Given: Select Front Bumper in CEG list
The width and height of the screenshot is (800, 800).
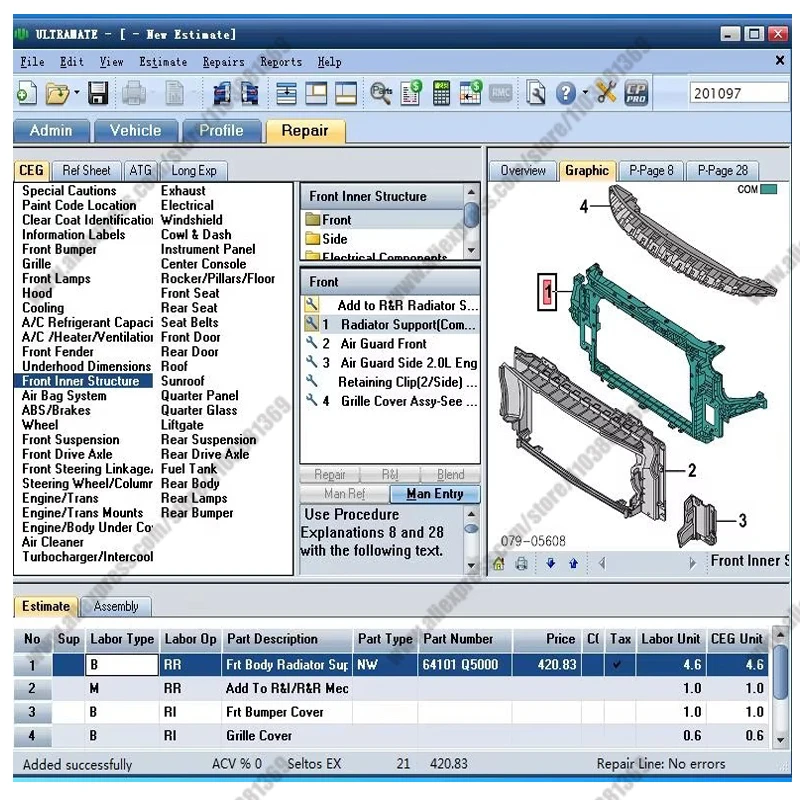Looking at the screenshot, I should 59,249.
